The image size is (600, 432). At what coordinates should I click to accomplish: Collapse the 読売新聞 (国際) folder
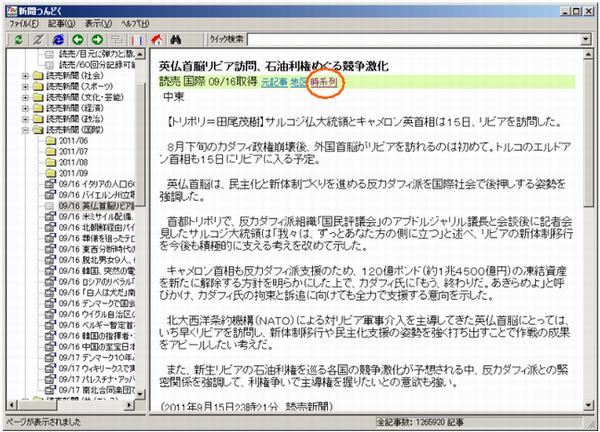pos(24,130)
